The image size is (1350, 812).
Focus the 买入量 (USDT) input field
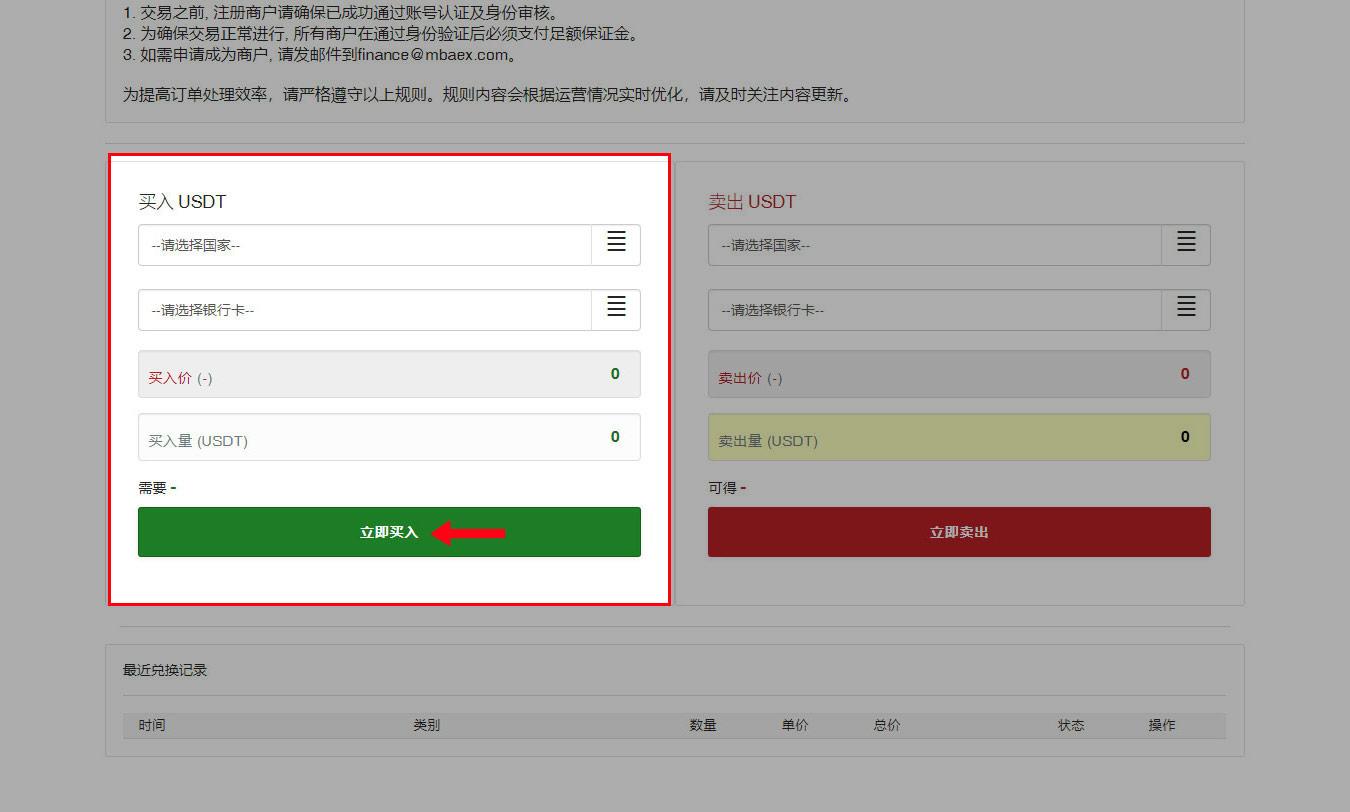coord(389,437)
